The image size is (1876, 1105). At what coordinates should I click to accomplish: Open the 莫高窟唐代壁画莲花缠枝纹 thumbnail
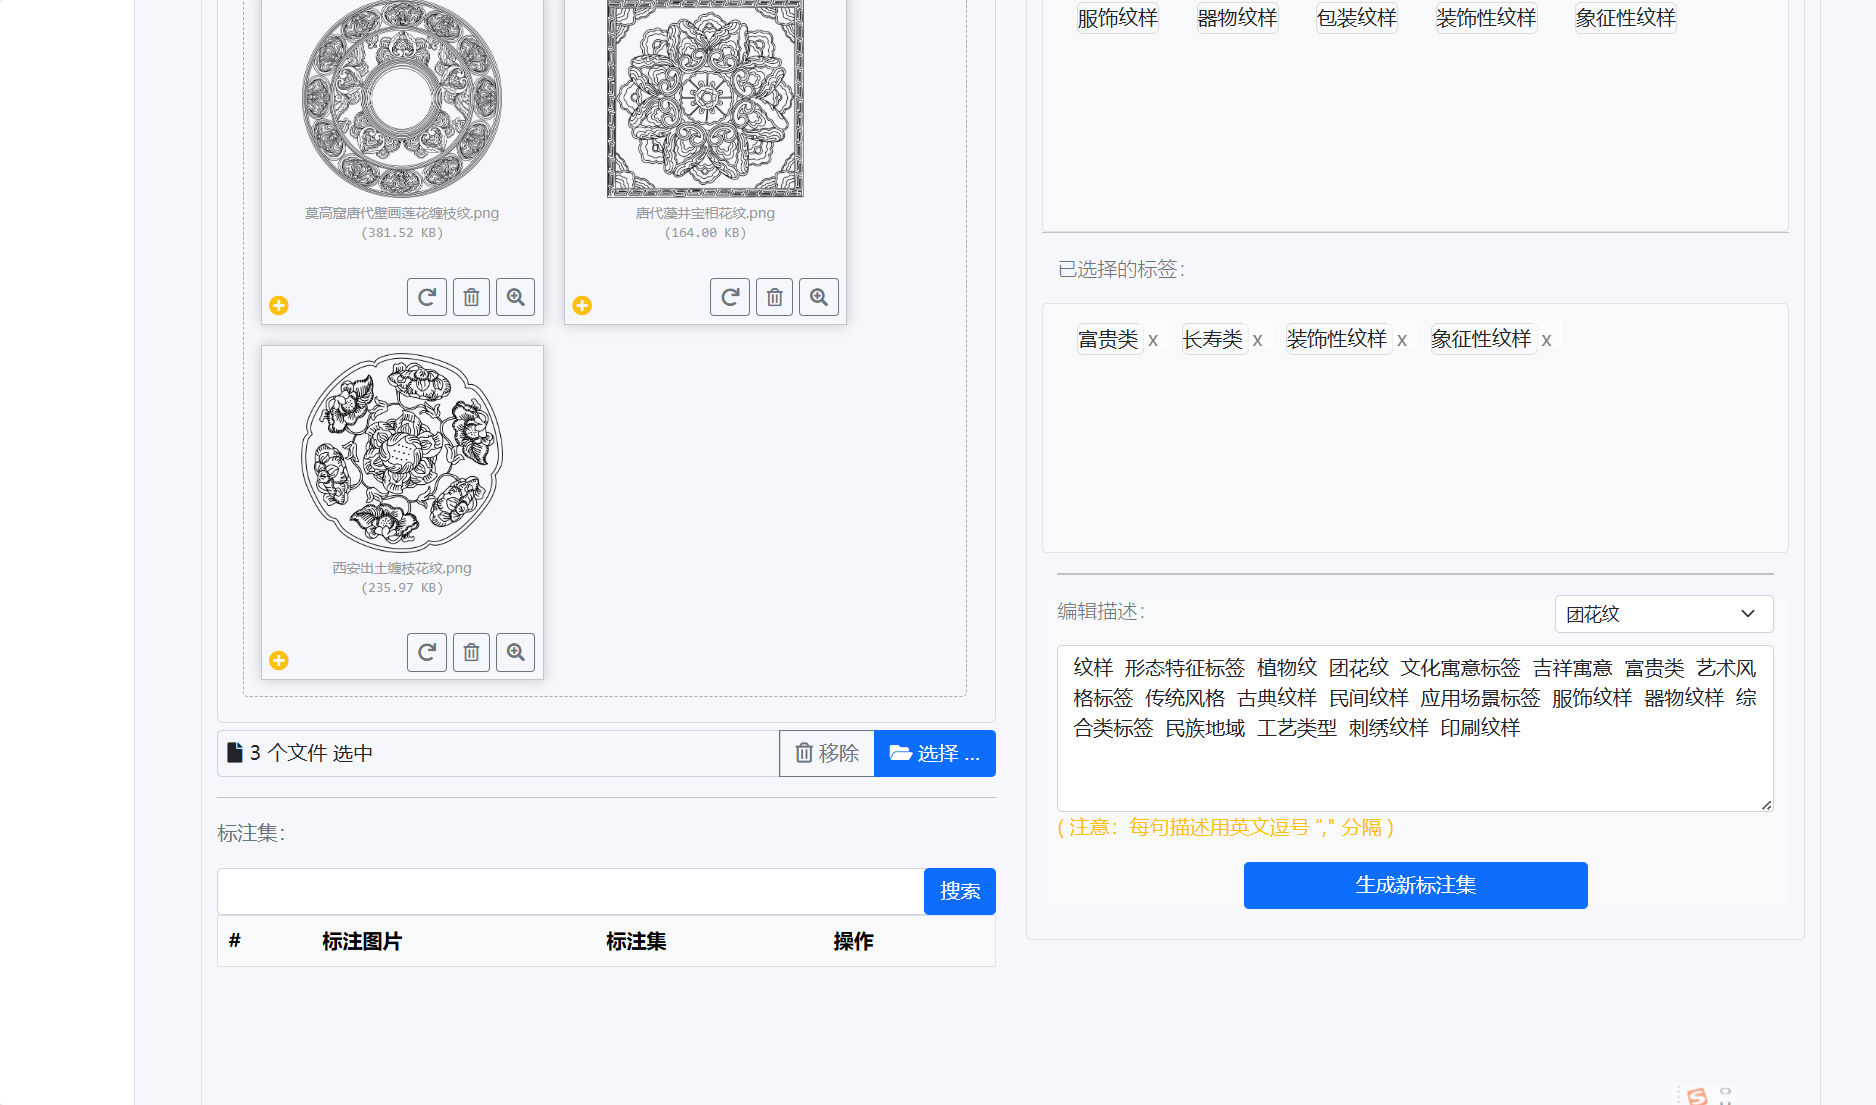[402, 98]
